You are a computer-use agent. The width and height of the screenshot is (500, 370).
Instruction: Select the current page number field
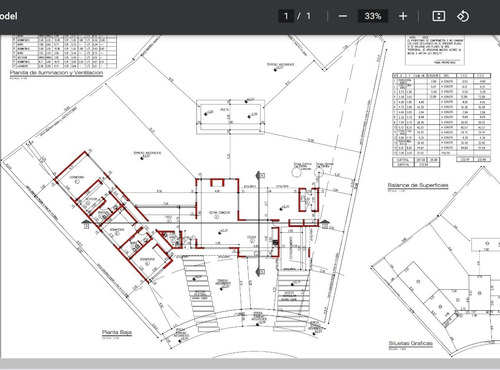[x=286, y=16]
